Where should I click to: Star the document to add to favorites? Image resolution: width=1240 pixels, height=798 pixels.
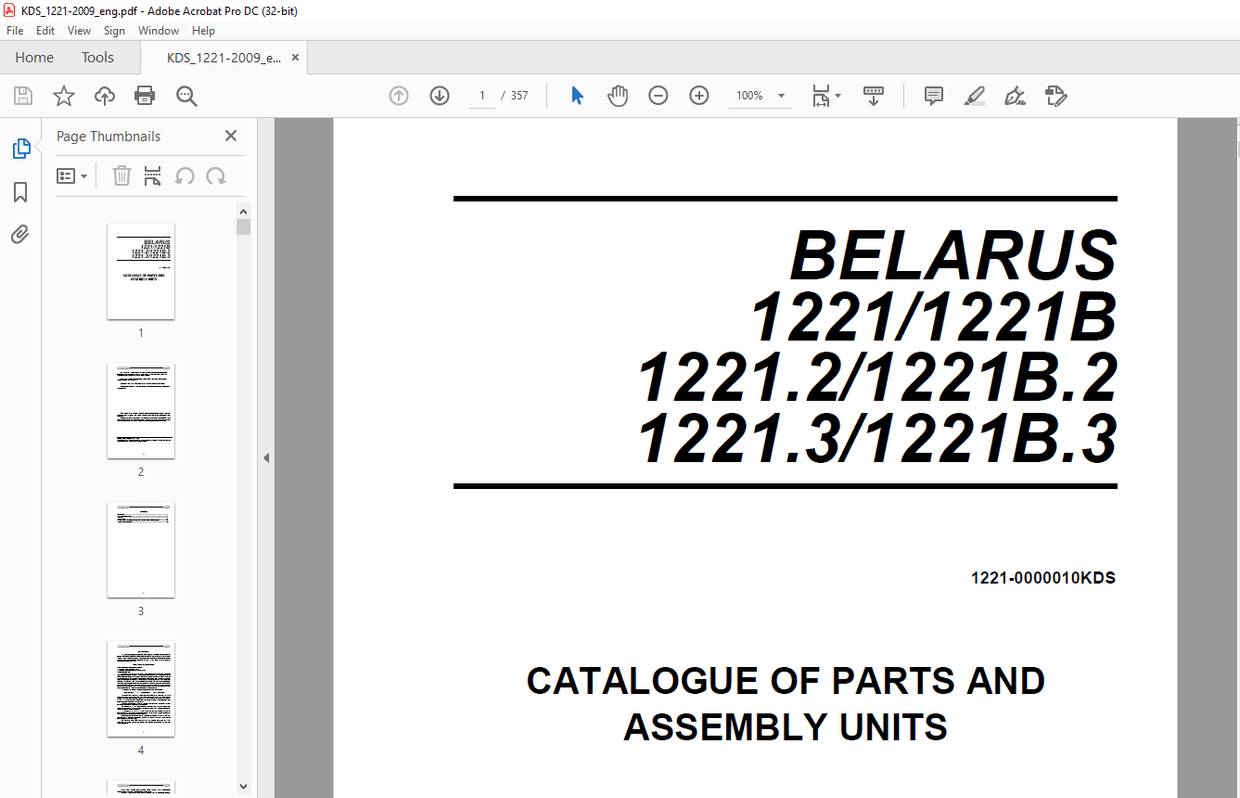point(63,95)
